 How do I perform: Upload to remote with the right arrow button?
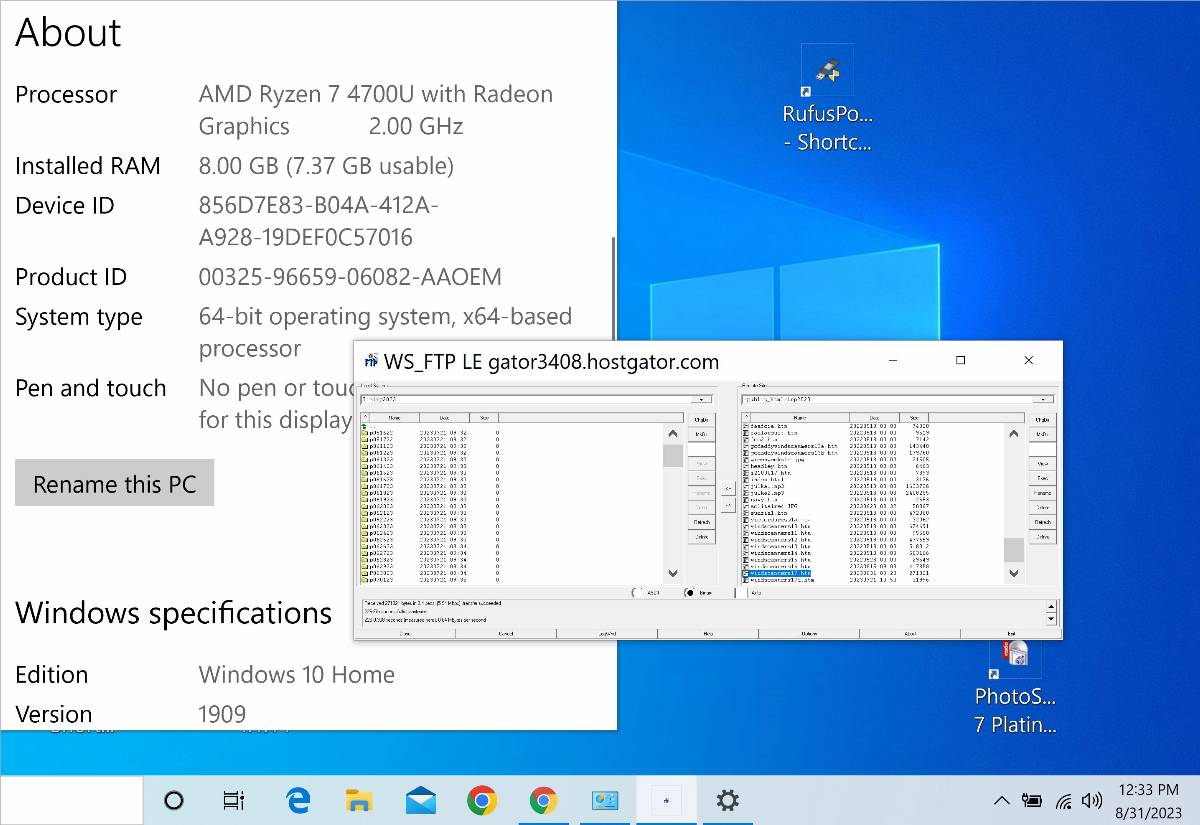point(728,506)
